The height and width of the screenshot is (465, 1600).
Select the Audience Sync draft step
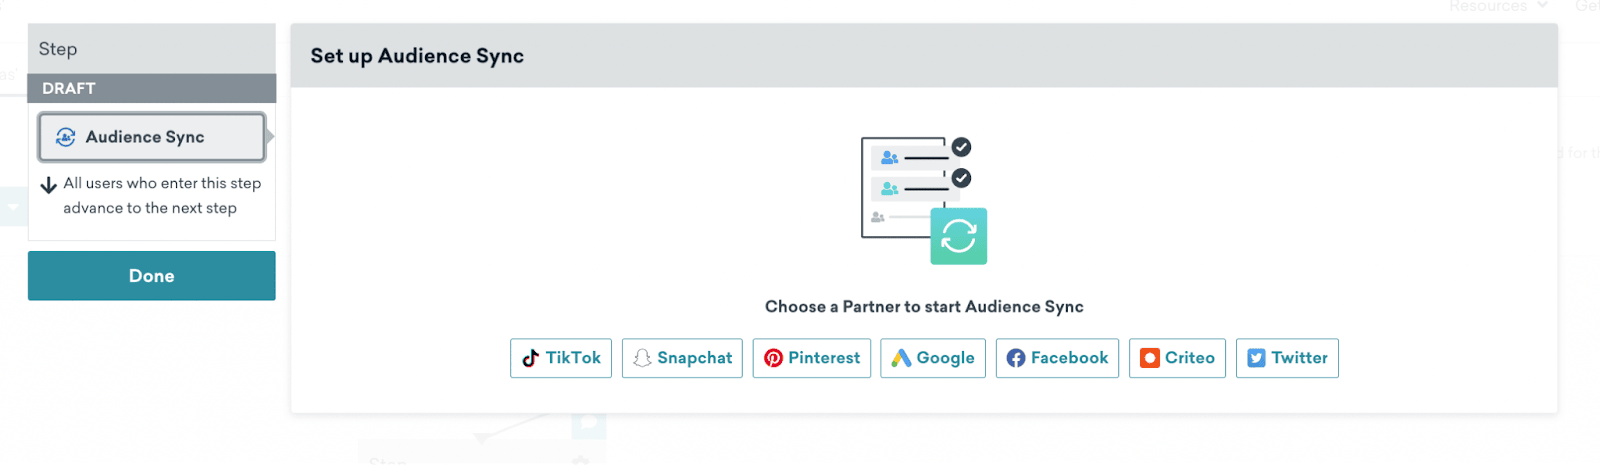tap(151, 137)
